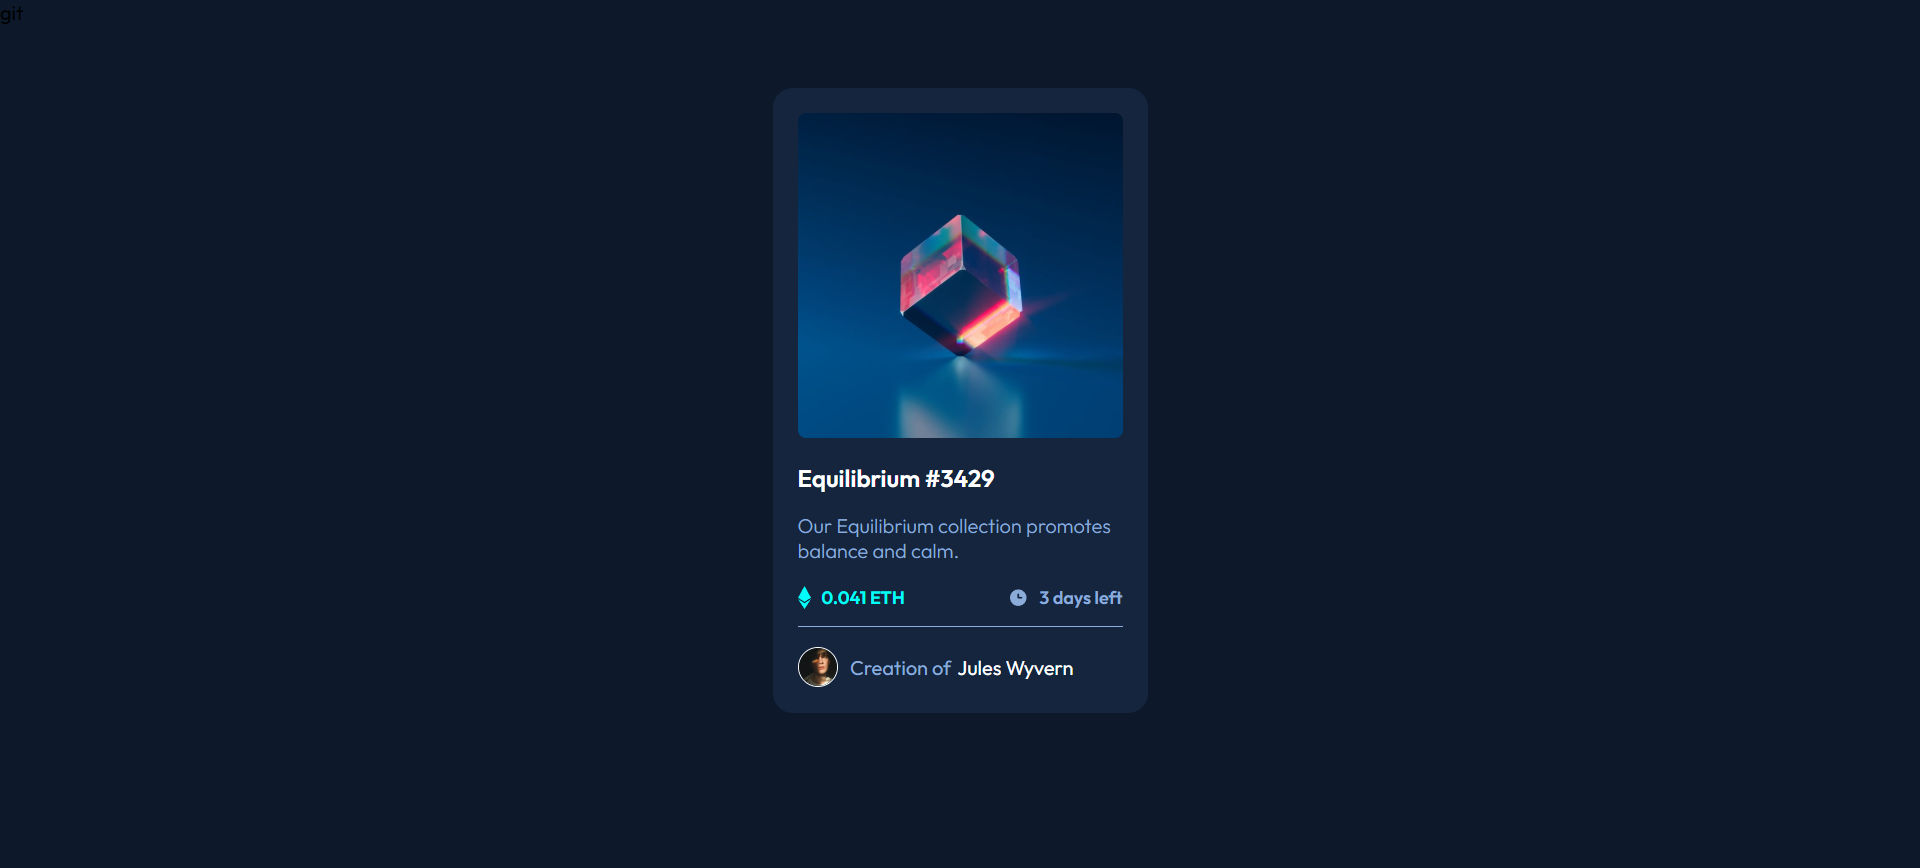1920x868 pixels.
Task: Click the #3429 number in the title
Action: coord(960,479)
